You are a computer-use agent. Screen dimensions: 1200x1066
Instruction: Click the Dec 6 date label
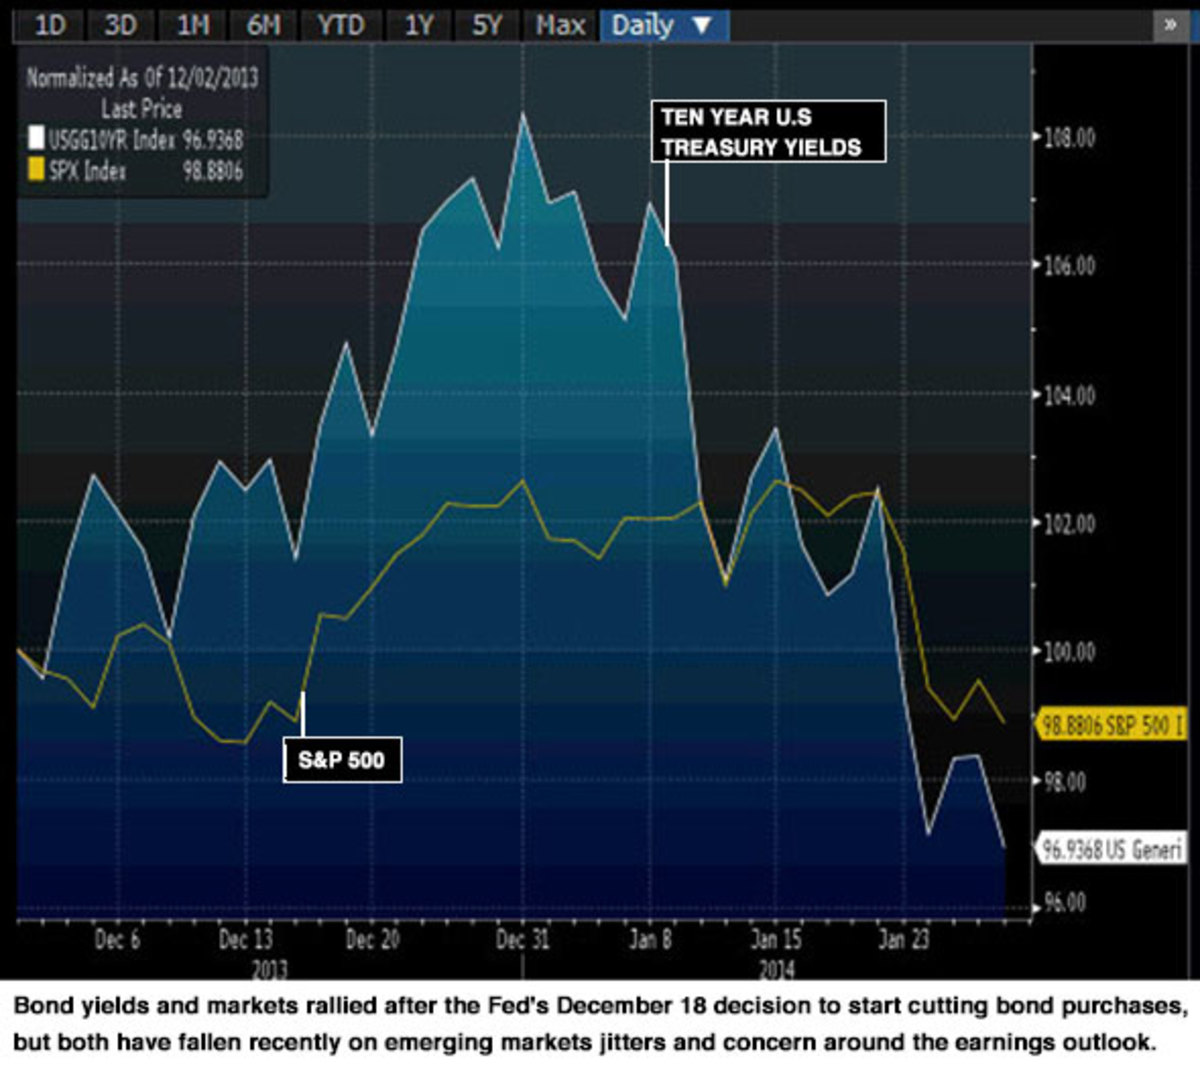(117, 939)
